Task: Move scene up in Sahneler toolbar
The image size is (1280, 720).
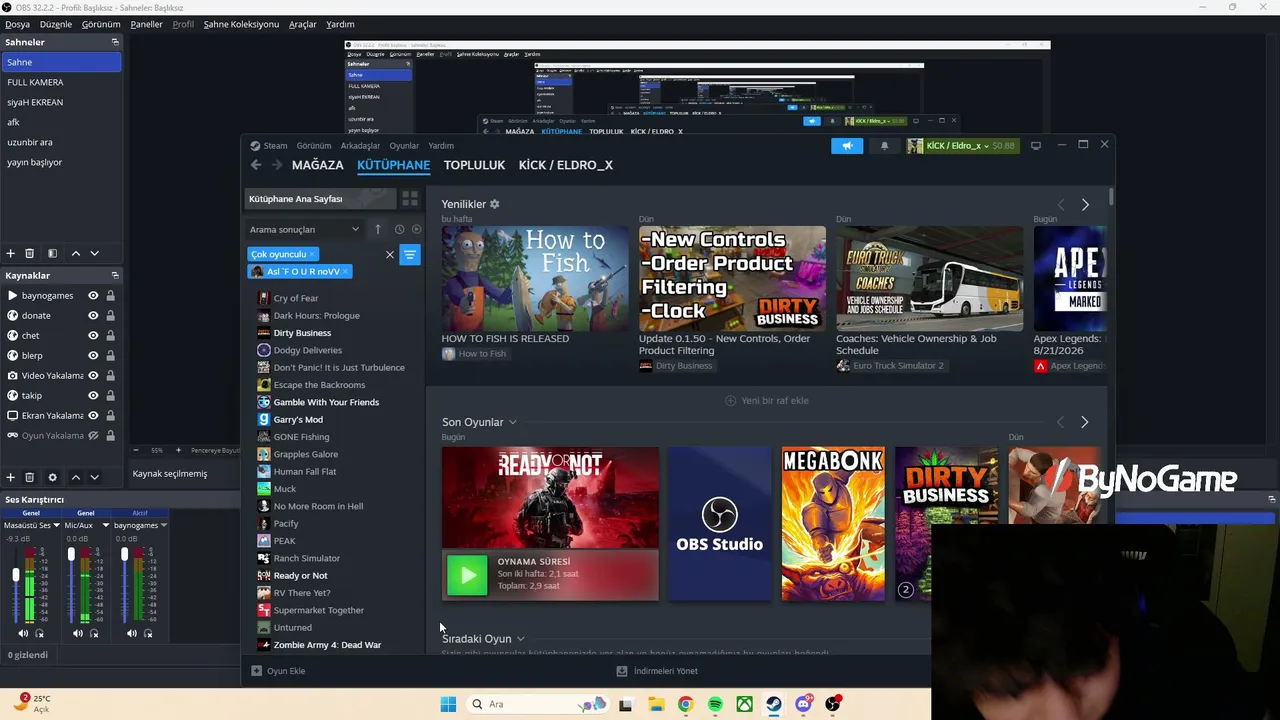Action: (x=75, y=254)
